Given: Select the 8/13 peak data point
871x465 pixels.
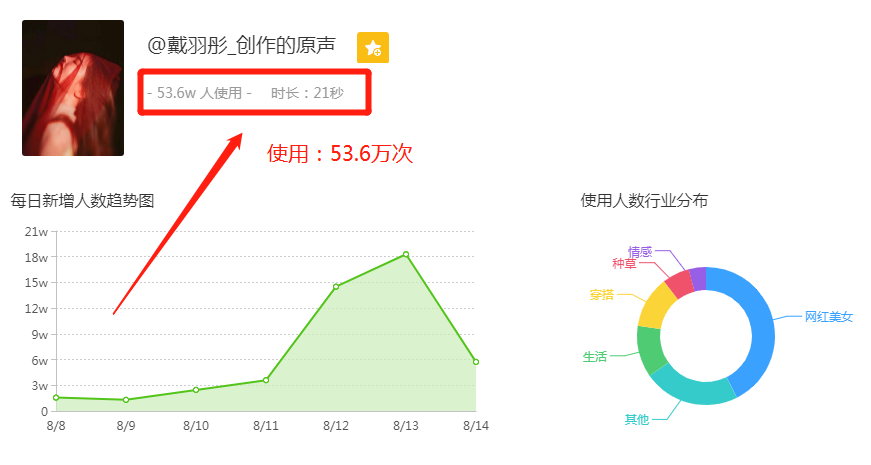Looking at the screenshot, I should [x=406, y=254].
